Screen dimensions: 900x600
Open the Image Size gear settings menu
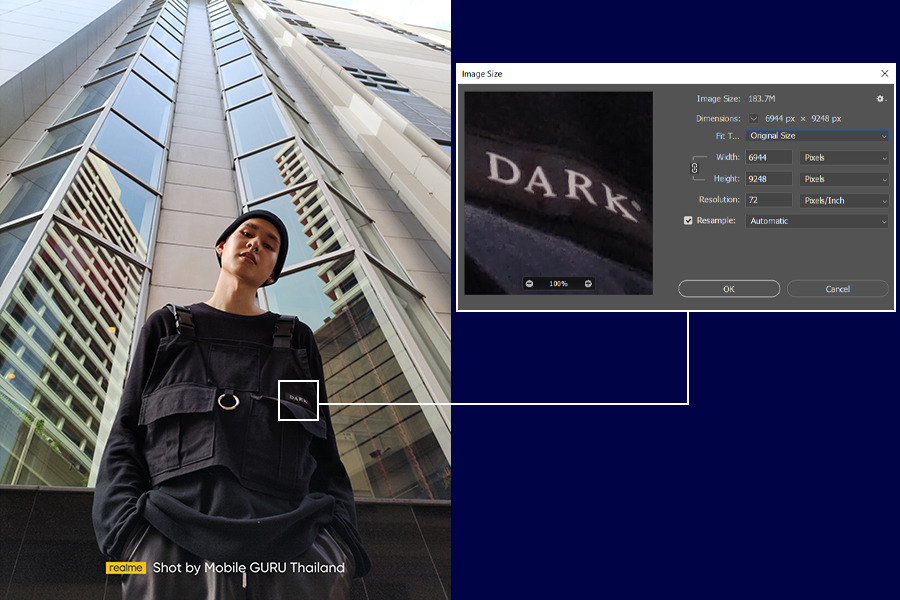pyautogui.click(x=880, y=99)
